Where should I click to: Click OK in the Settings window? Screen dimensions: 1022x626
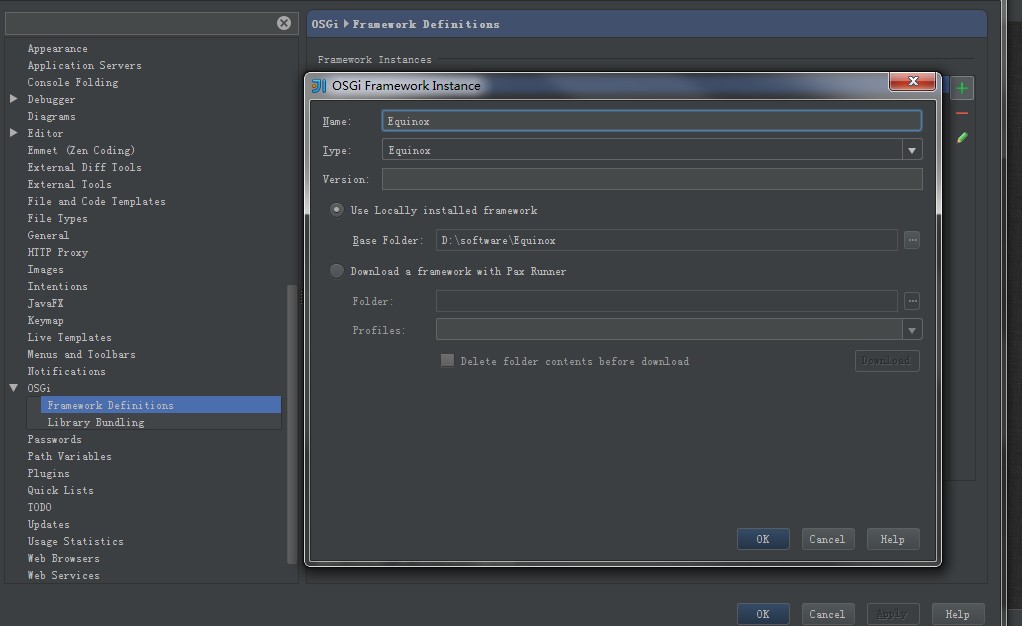point(763,614)
